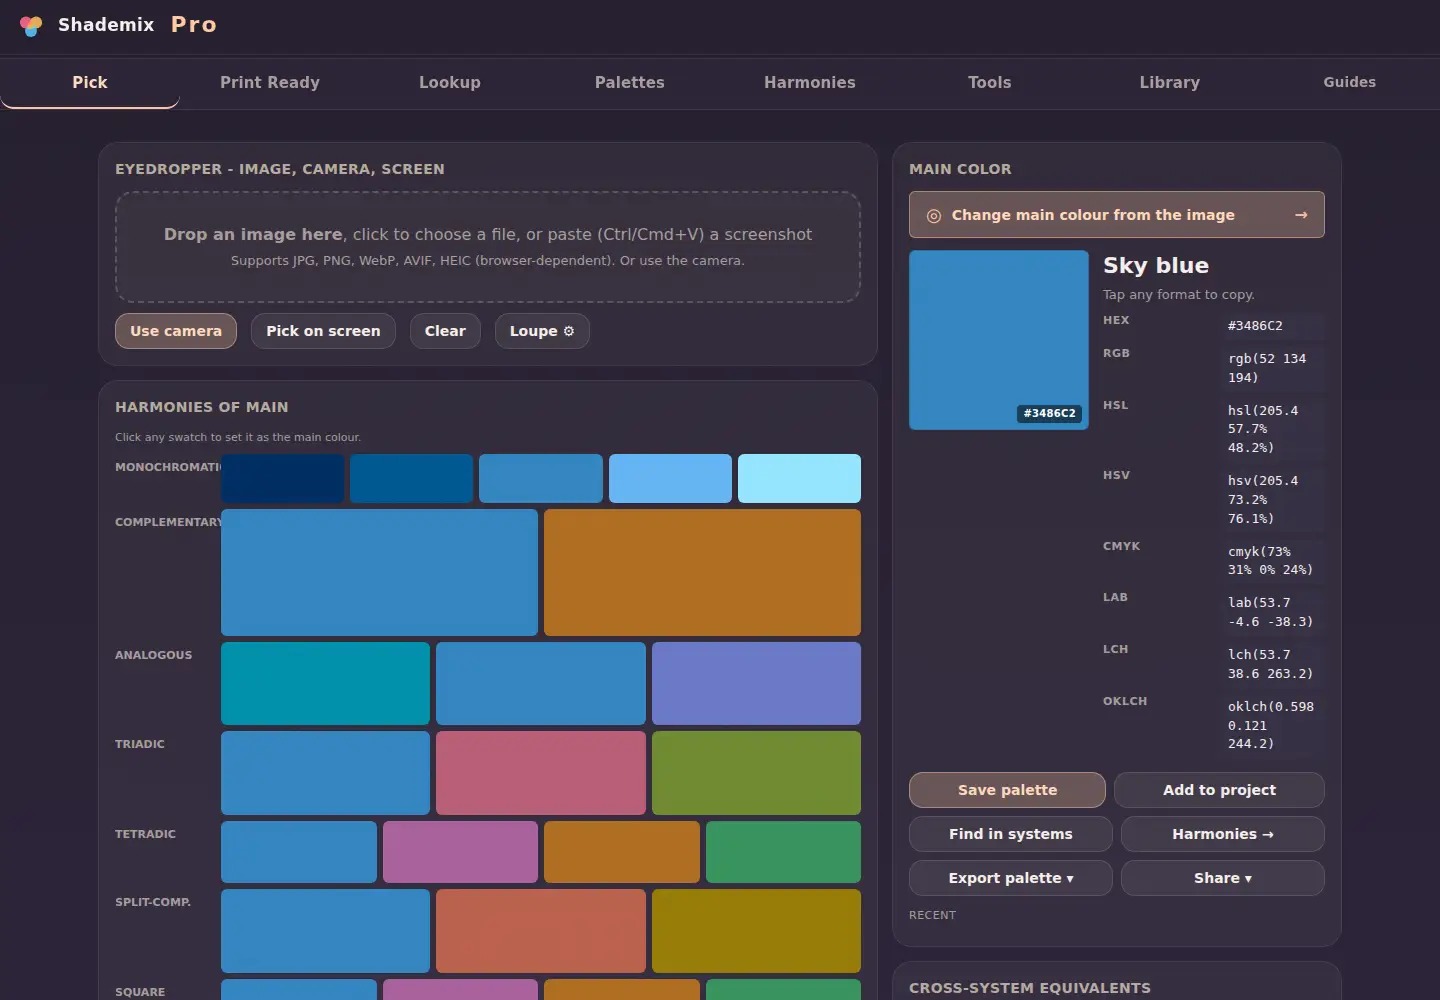Select the darkest navy monochromatic swatch

click(283, 478)
